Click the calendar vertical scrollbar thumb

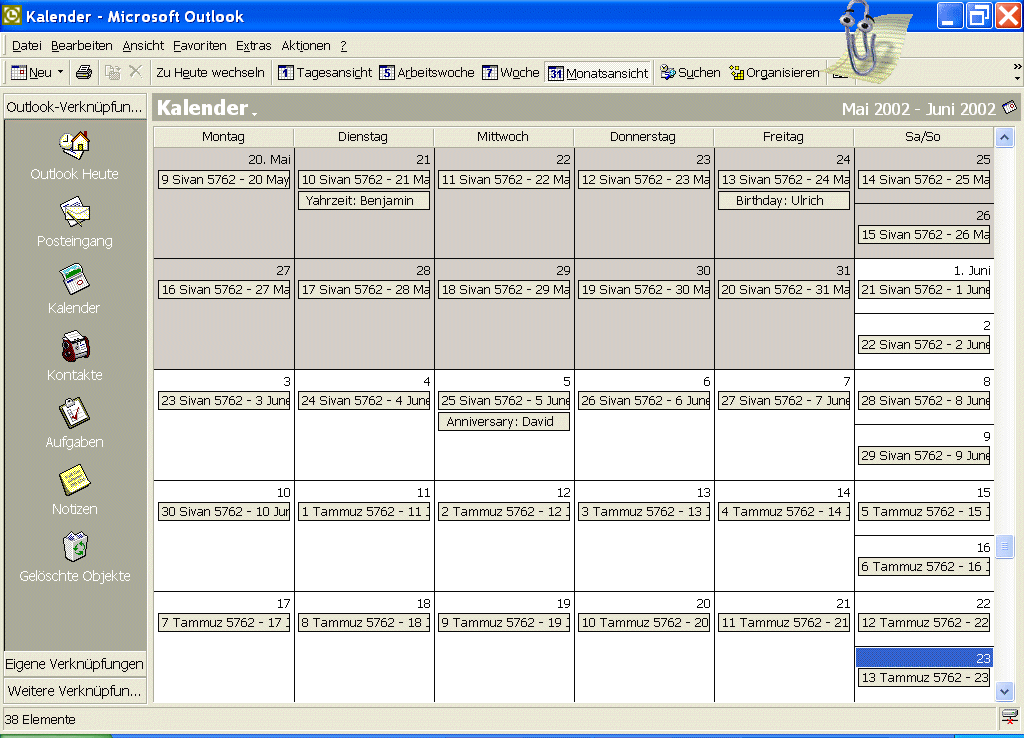1004,547
